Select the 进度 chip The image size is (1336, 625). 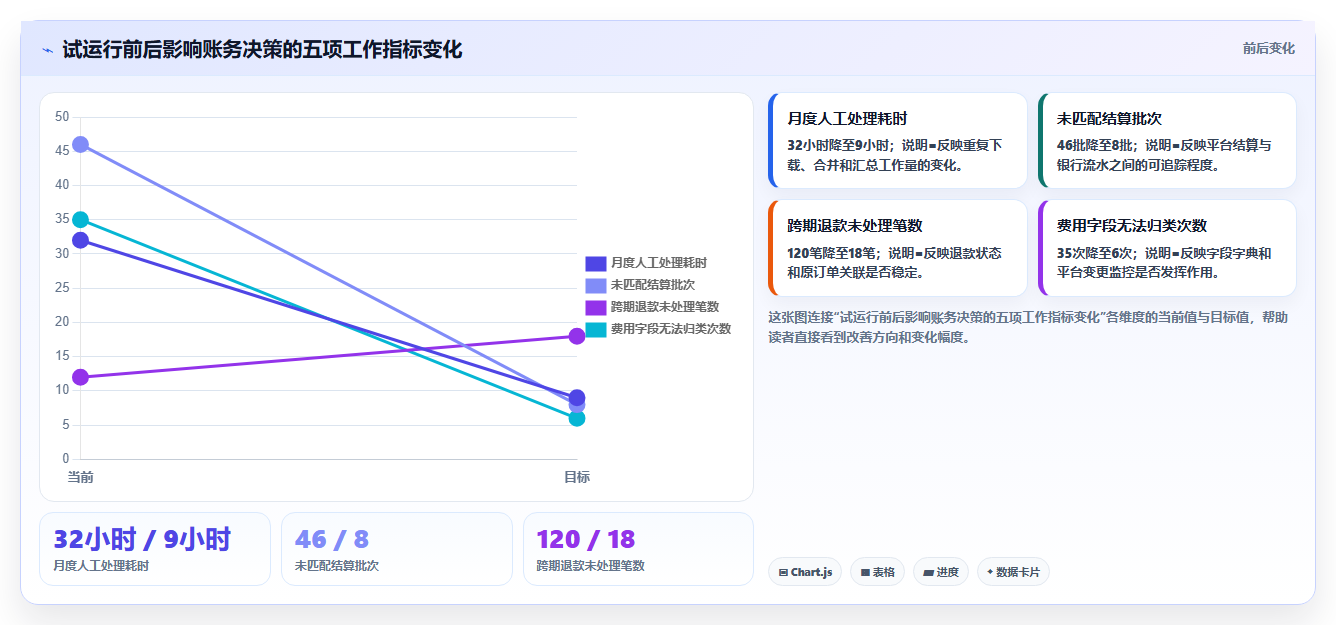[x=941, y=572]
